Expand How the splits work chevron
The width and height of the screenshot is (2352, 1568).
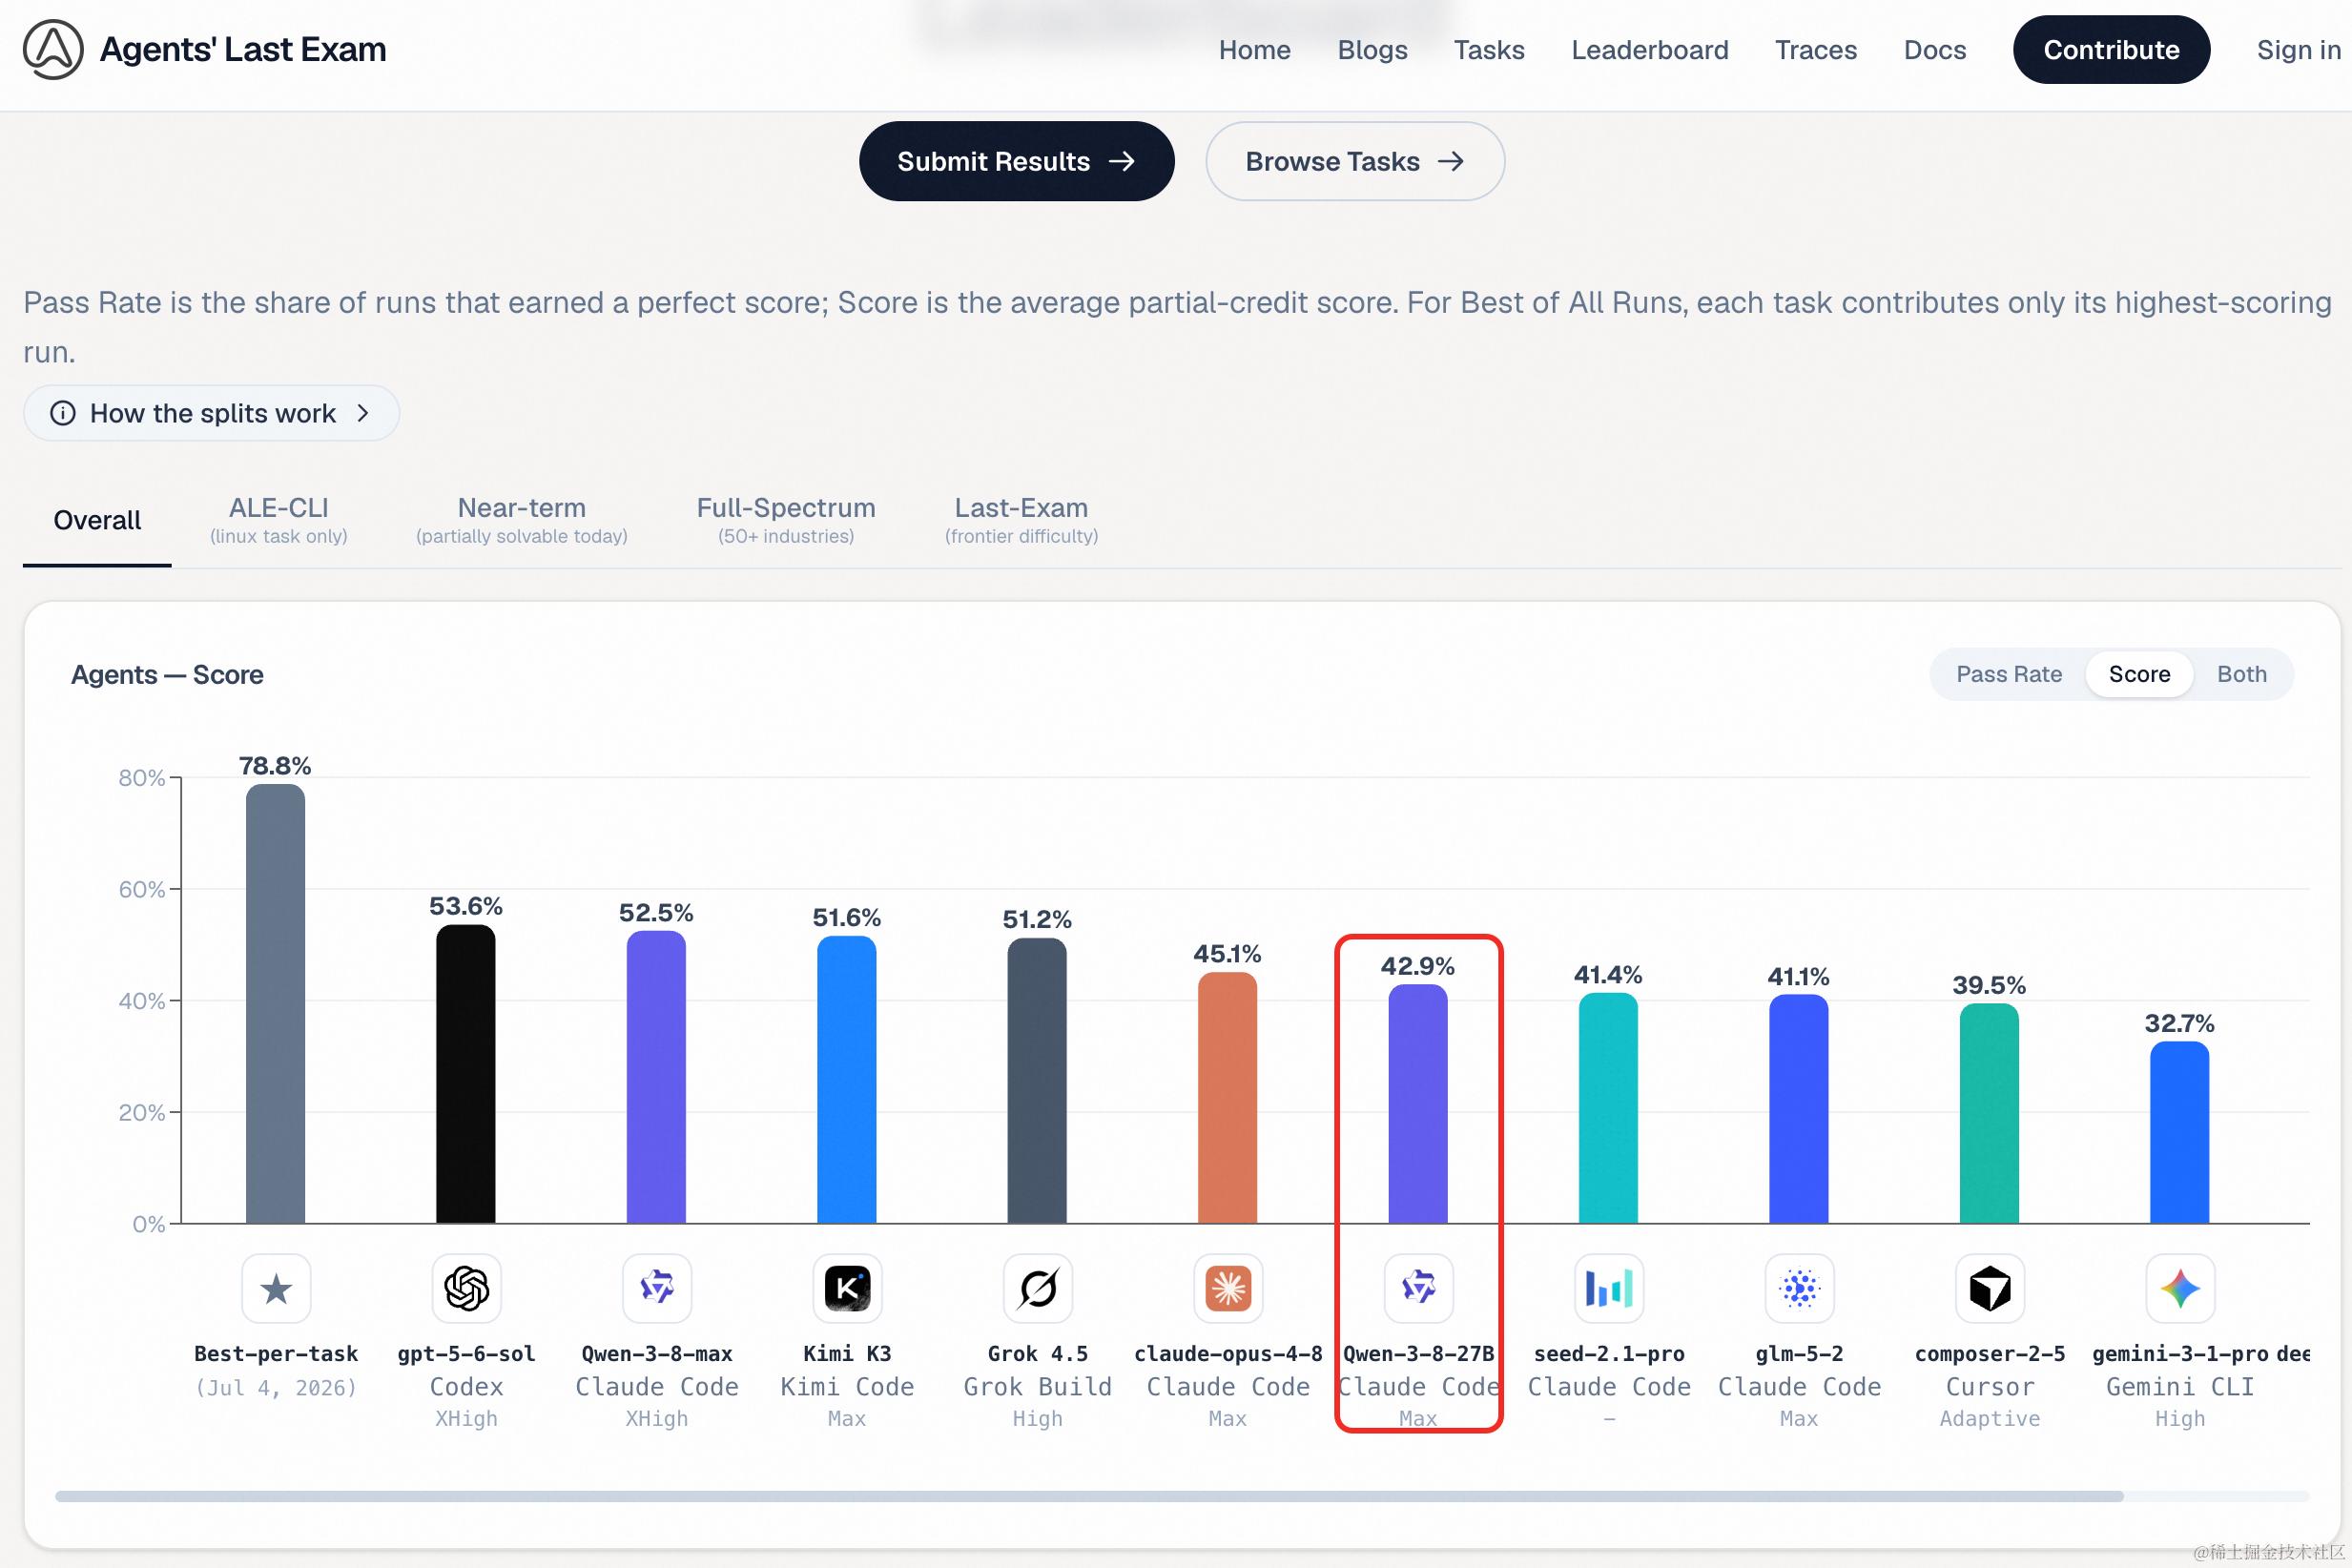[x=363, y=413]
